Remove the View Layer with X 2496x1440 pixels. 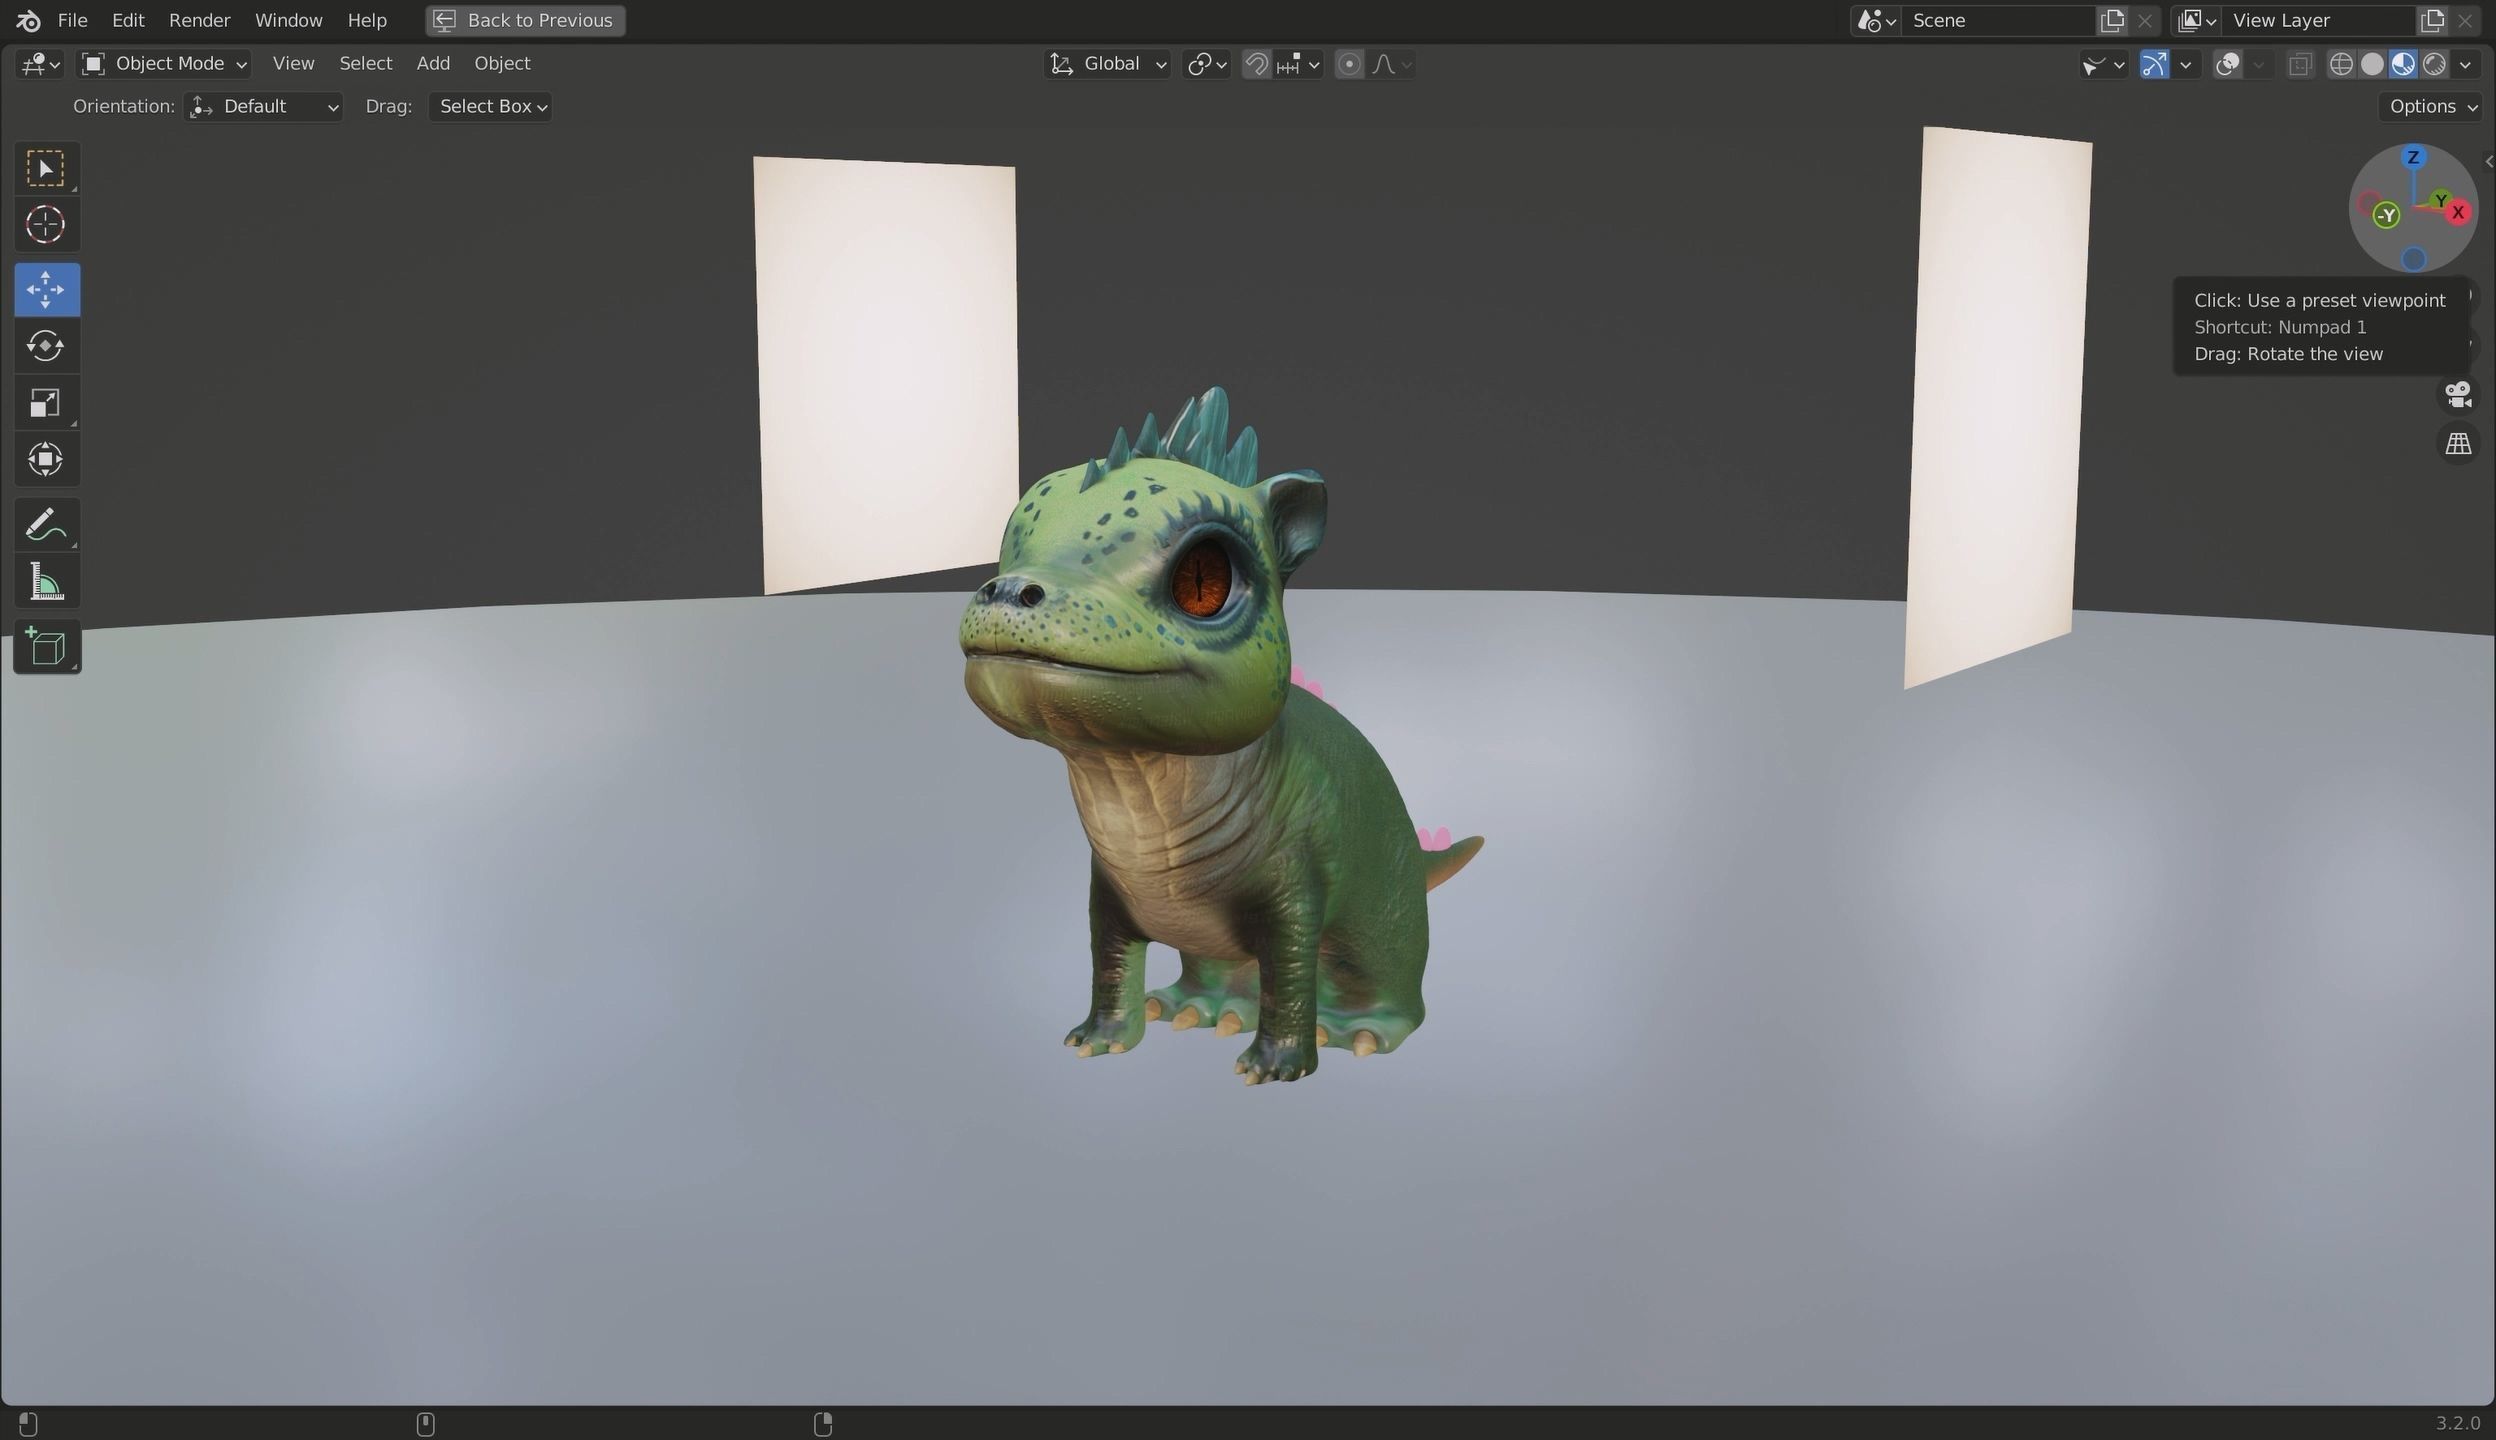[2465, 20]
